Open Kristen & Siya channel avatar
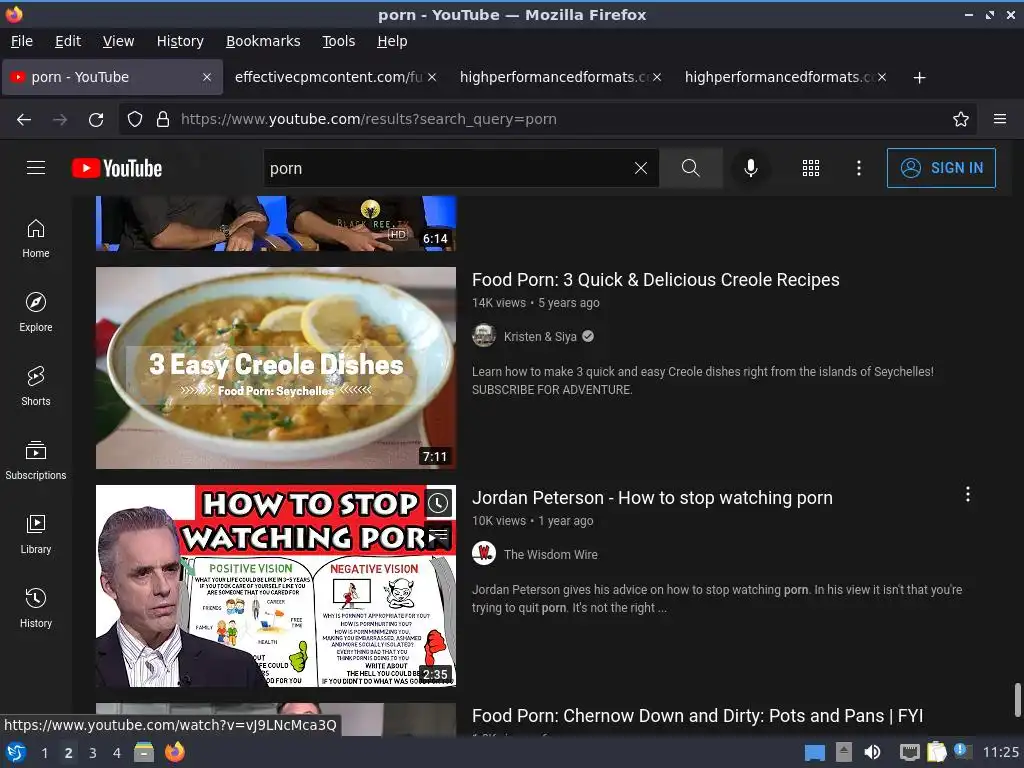 (484, 336)
